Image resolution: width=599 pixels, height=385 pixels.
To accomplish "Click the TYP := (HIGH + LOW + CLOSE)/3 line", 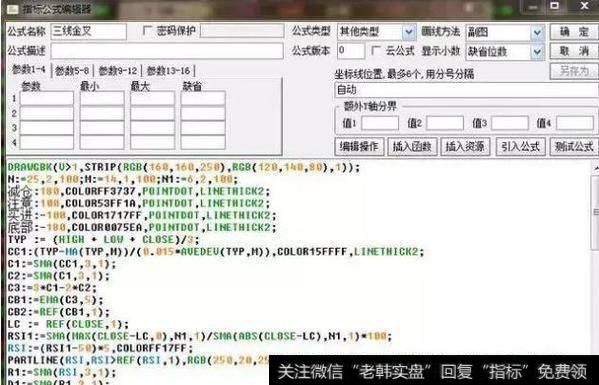I will [104, 239].
